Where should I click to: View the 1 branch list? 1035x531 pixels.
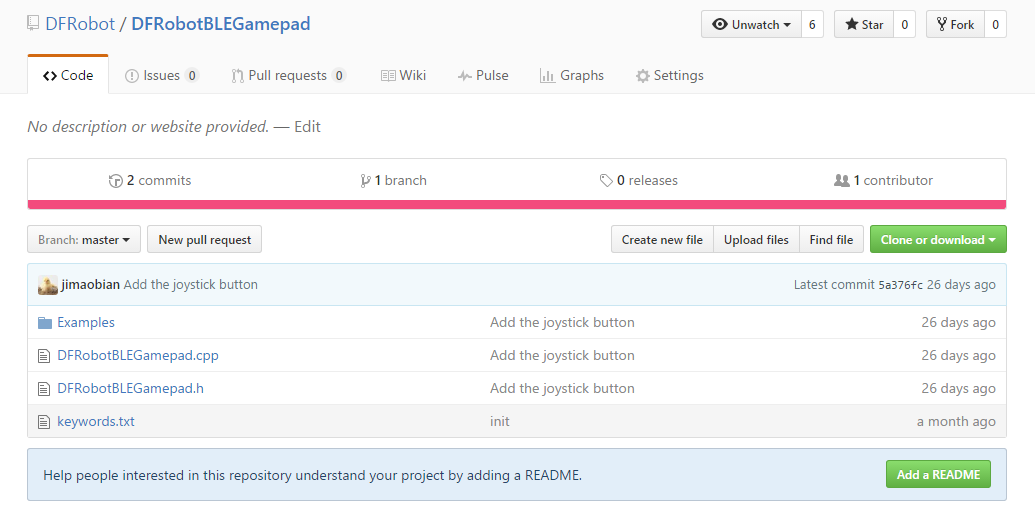(x=393, y=180)
